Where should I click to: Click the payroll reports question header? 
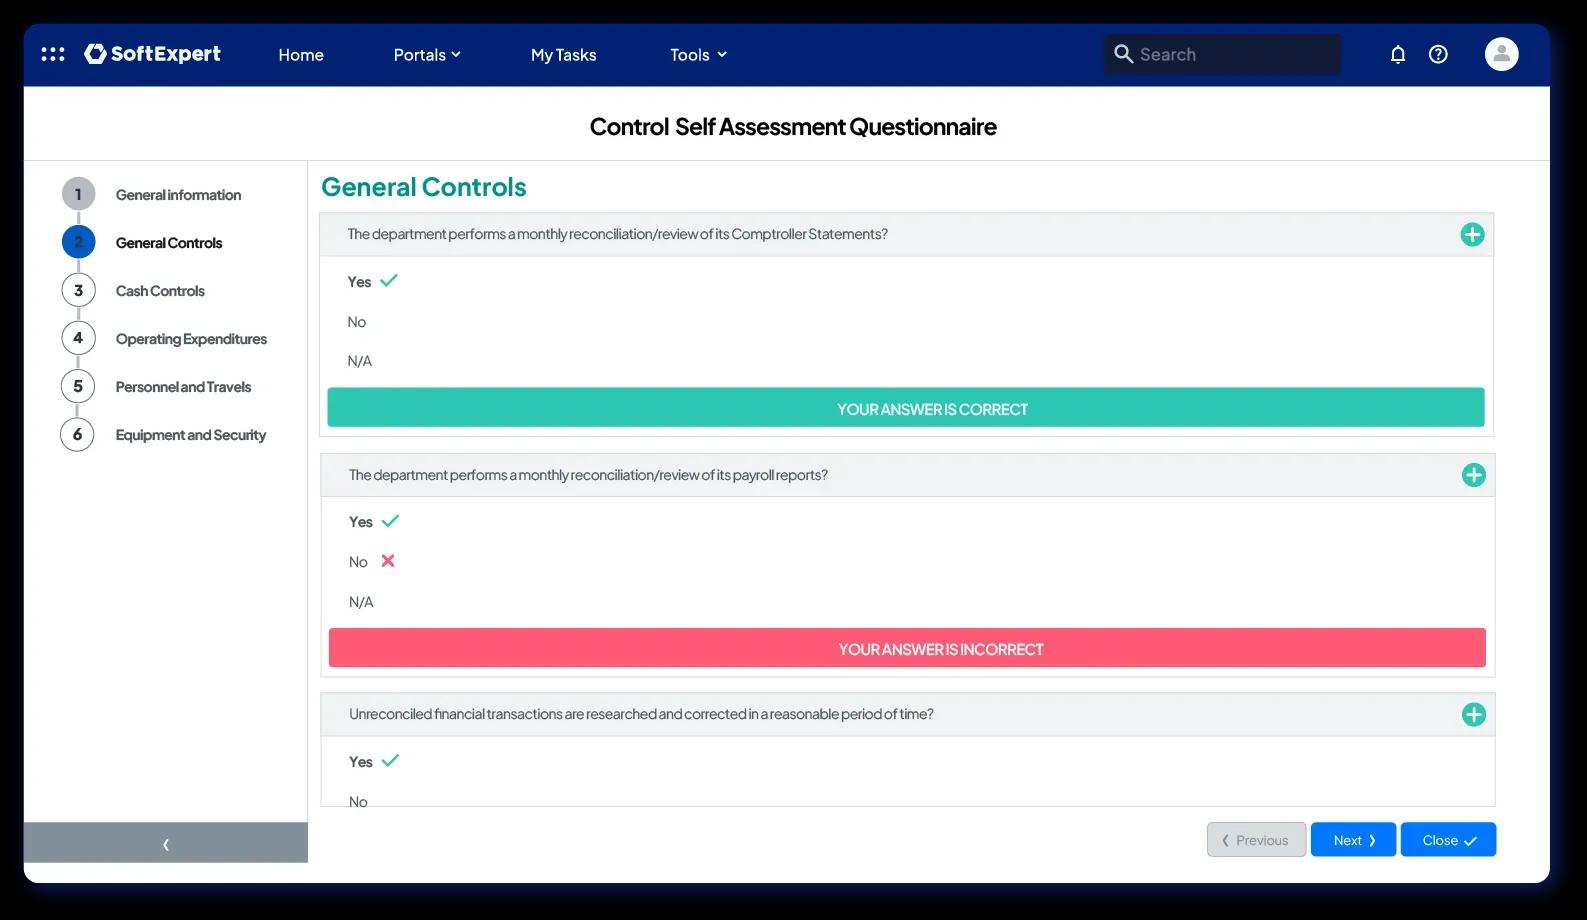click(907, 475)
